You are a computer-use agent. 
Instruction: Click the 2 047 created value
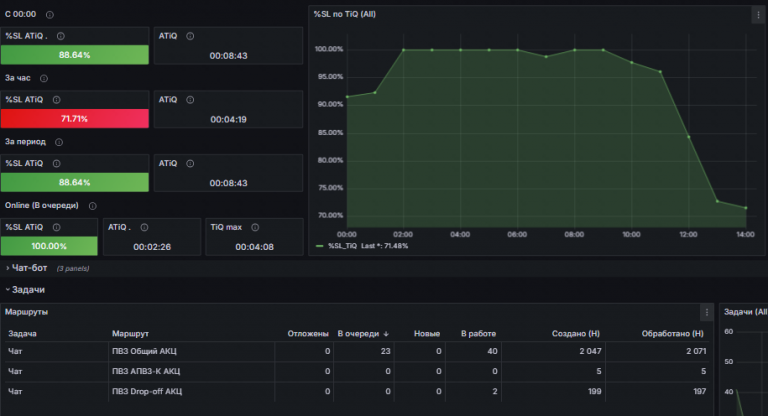click(590, 351)
